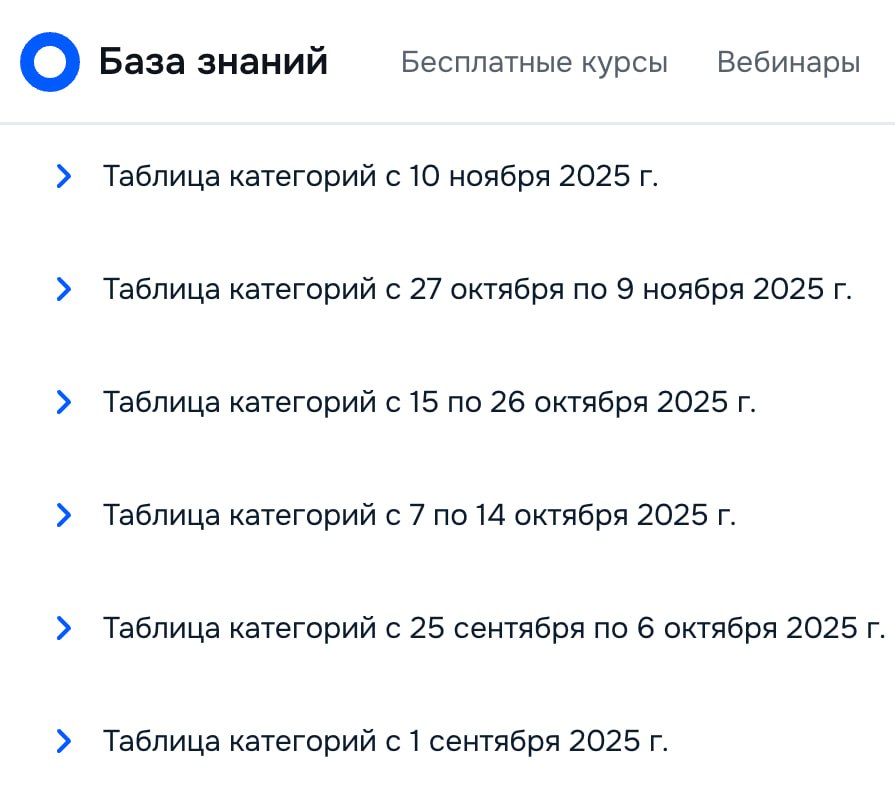Click the arrow icon beside 1 сентября 2025 table
895x811 pixels.
click(x=64, y=742)
